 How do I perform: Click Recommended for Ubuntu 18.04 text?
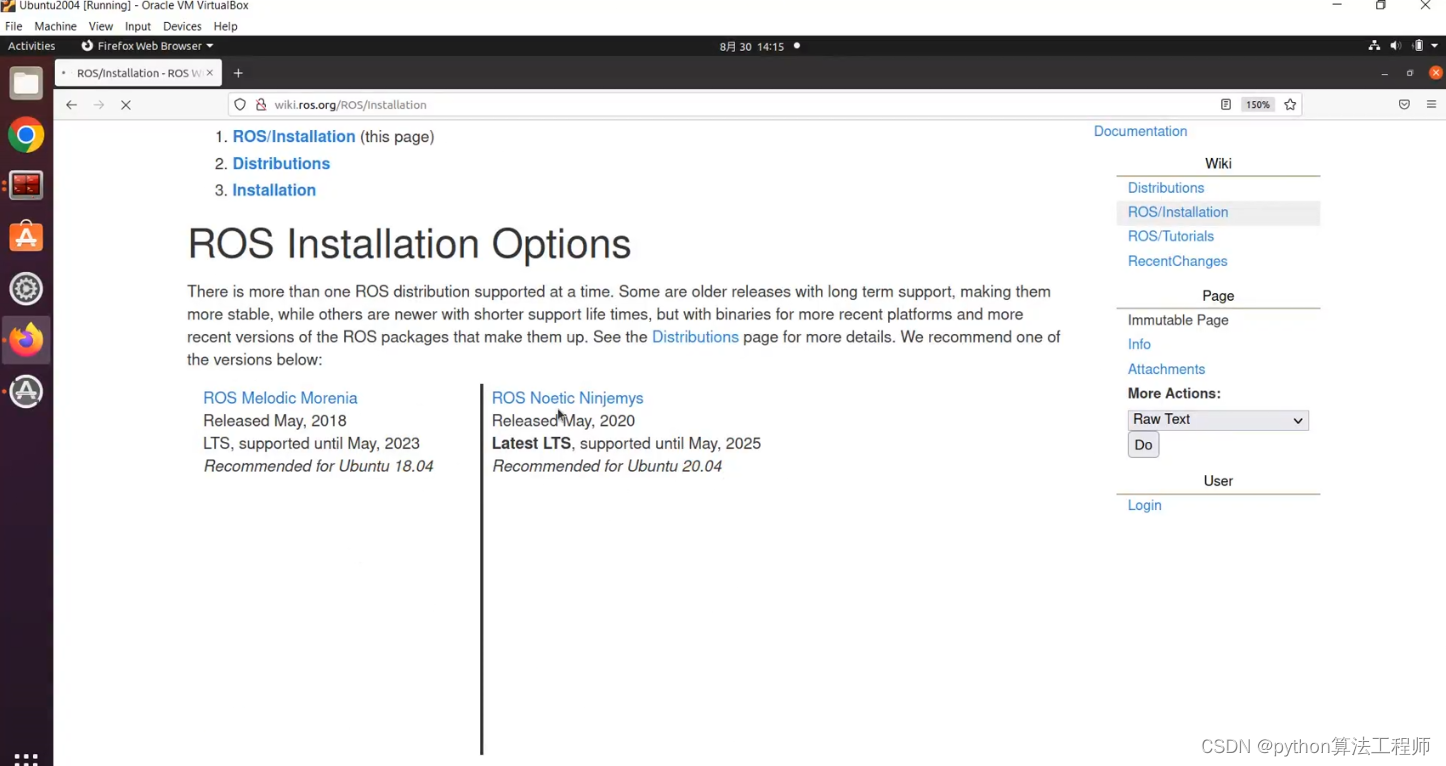(x=318, y=466)
